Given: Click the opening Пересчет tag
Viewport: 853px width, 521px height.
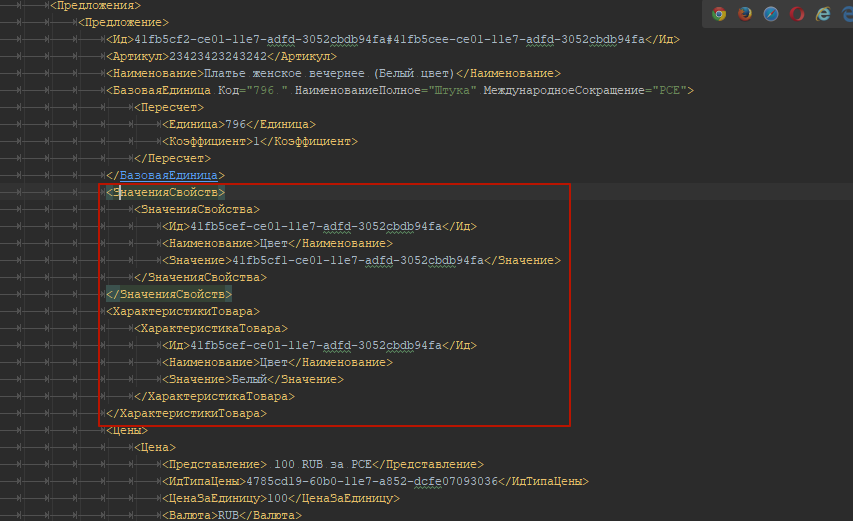Looking at the screenshot, I should pos(169,107).
